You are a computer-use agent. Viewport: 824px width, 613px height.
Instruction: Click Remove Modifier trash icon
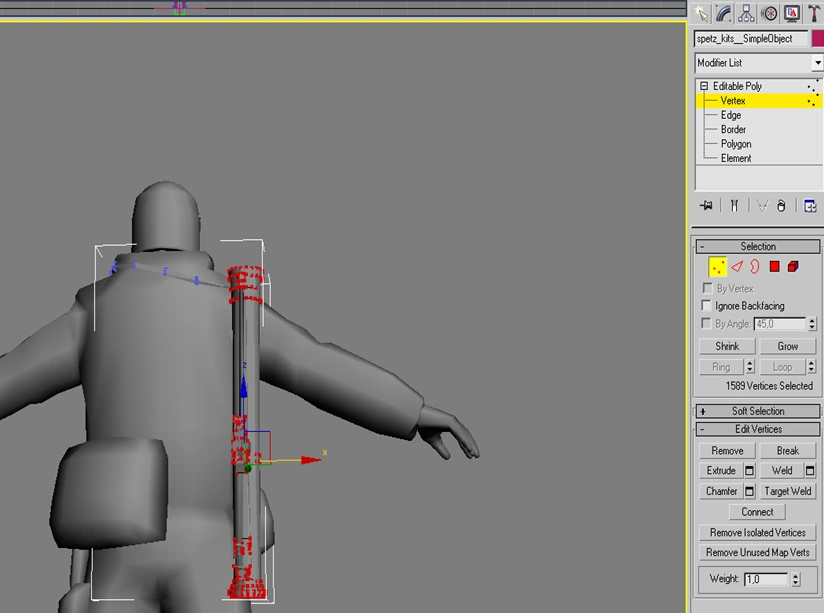tap(781, 206)
